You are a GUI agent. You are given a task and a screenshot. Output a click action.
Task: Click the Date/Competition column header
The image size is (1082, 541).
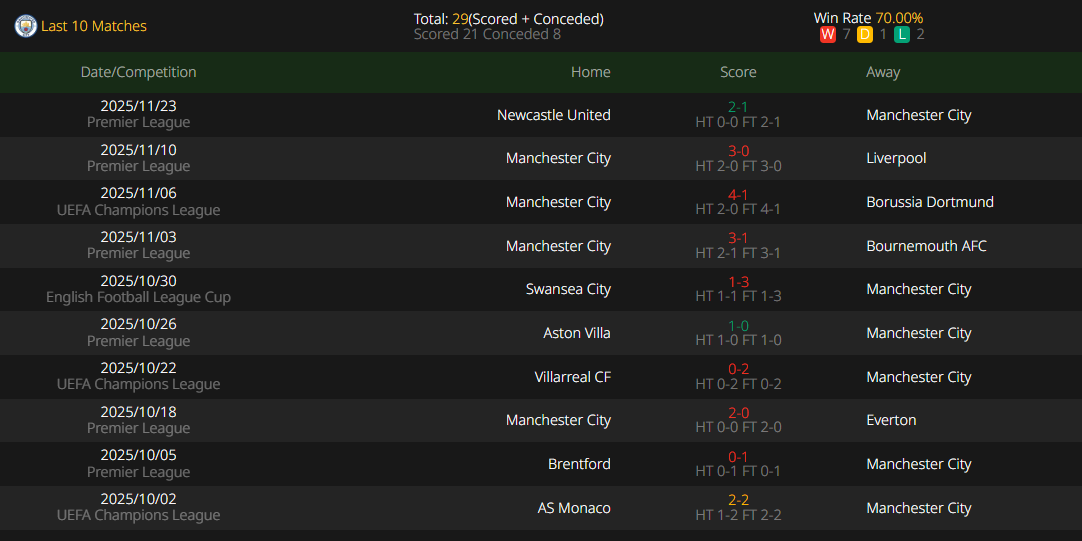tap(138, 72)
